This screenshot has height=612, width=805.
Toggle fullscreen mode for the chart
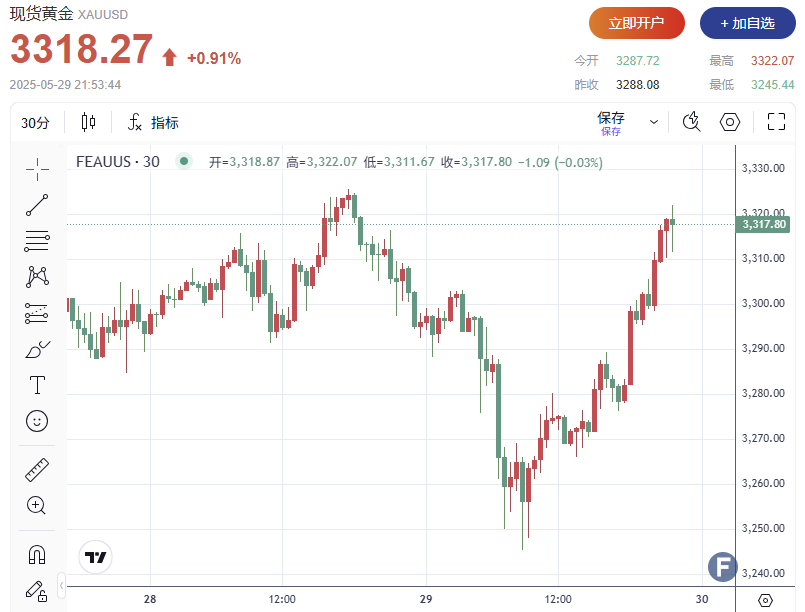776,122
